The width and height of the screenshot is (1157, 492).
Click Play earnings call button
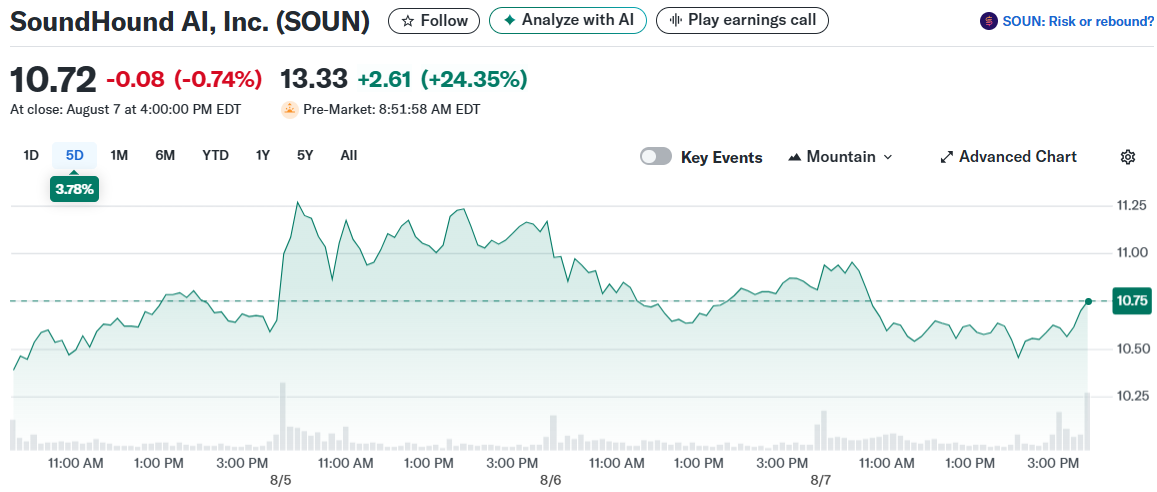(x=742, y=21)
